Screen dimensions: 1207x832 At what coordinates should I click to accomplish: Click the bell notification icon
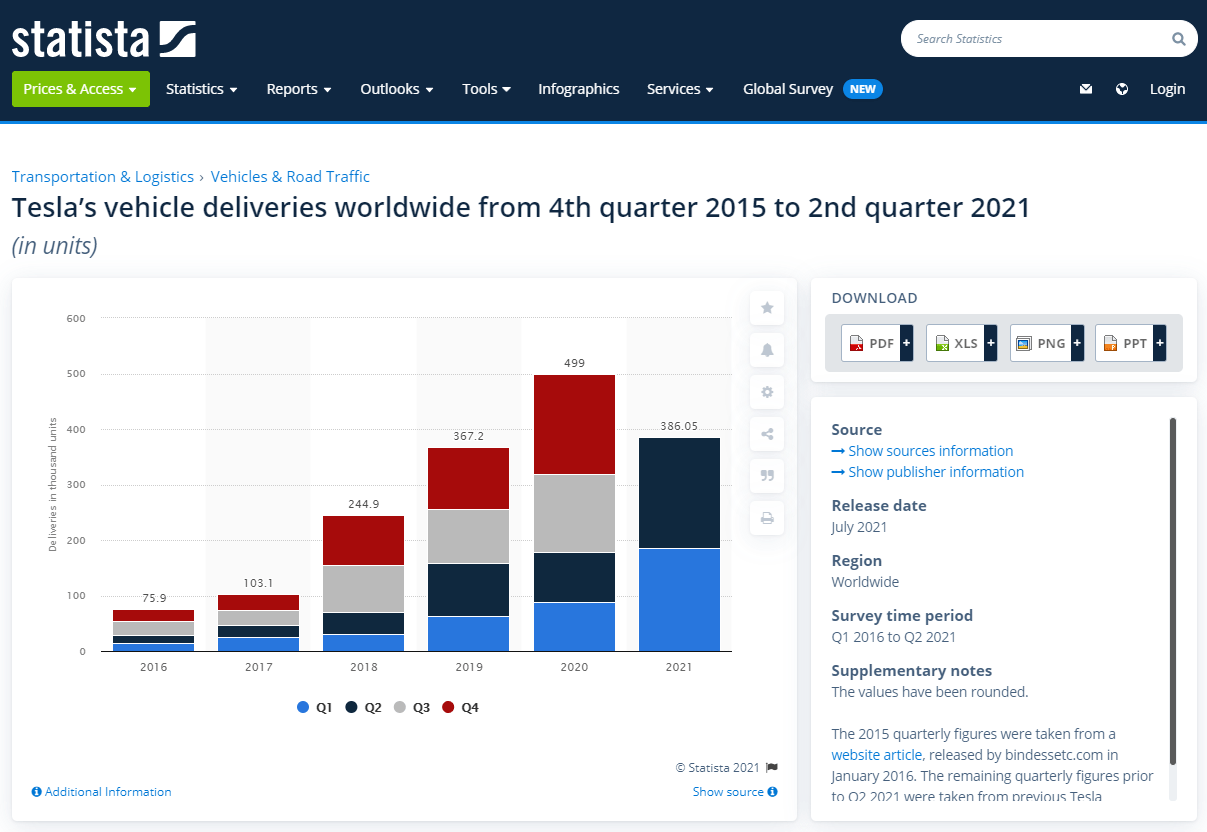(767, 350)
